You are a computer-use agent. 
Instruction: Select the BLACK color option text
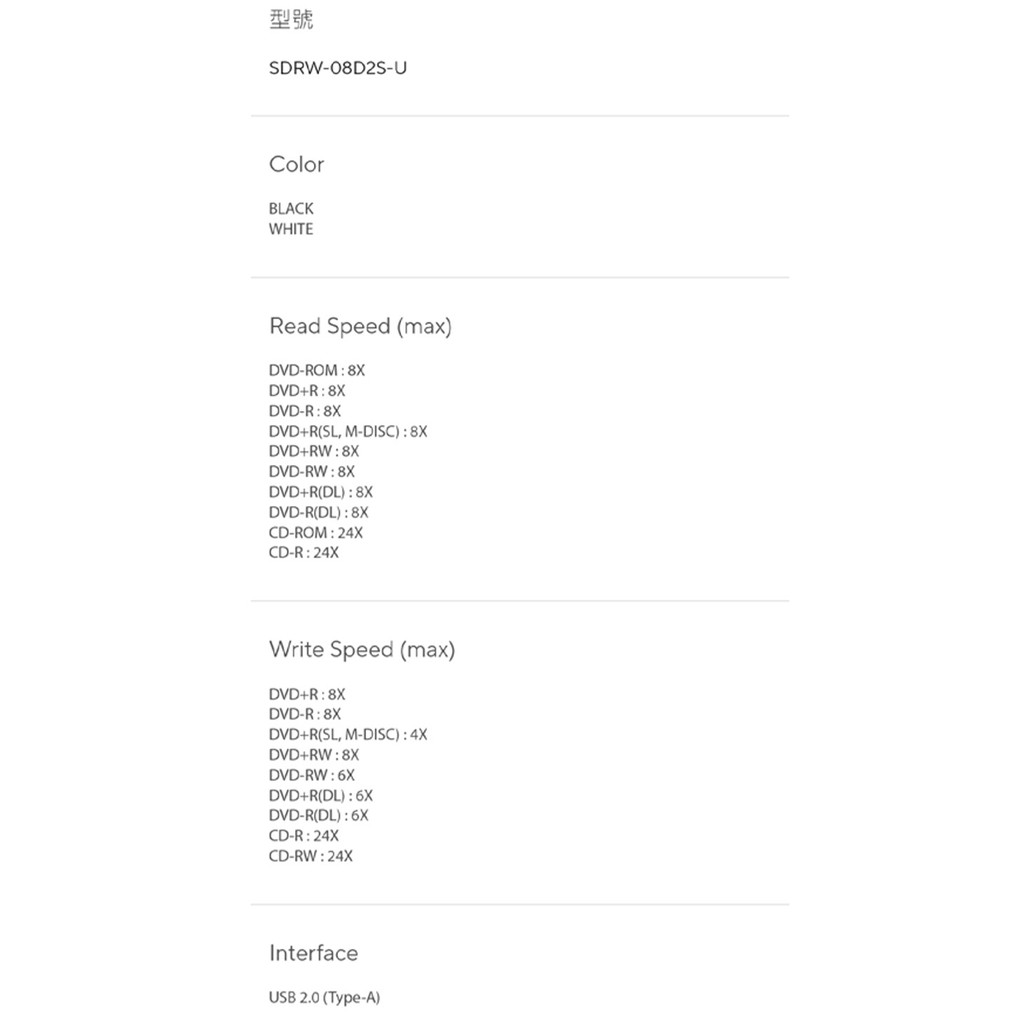pyautogui.click(x=291, y=209)
